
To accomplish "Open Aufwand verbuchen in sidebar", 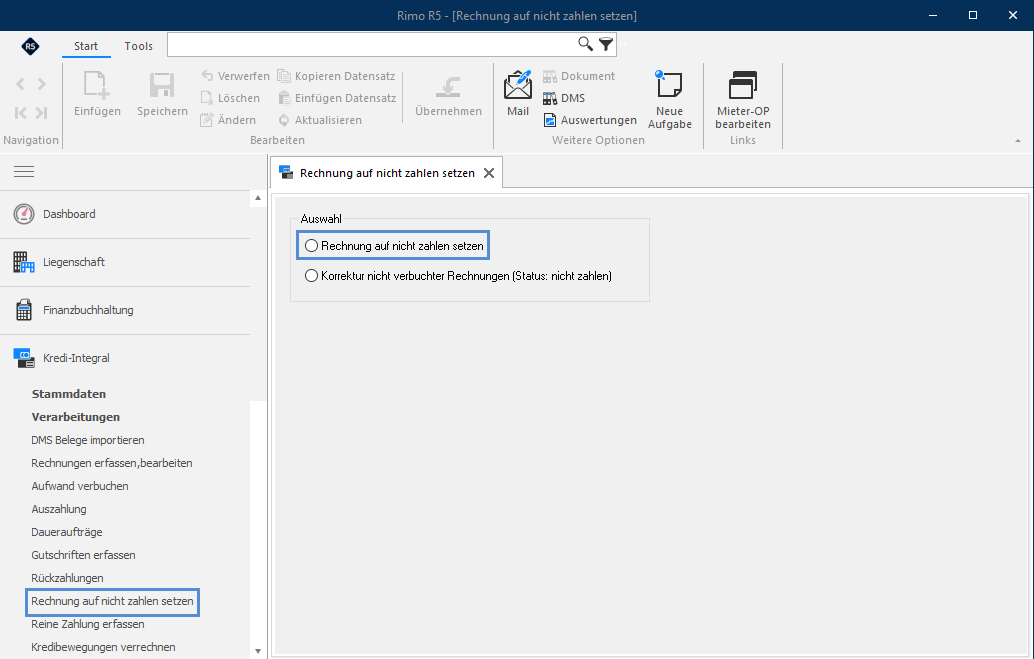I will pos(80,486).
